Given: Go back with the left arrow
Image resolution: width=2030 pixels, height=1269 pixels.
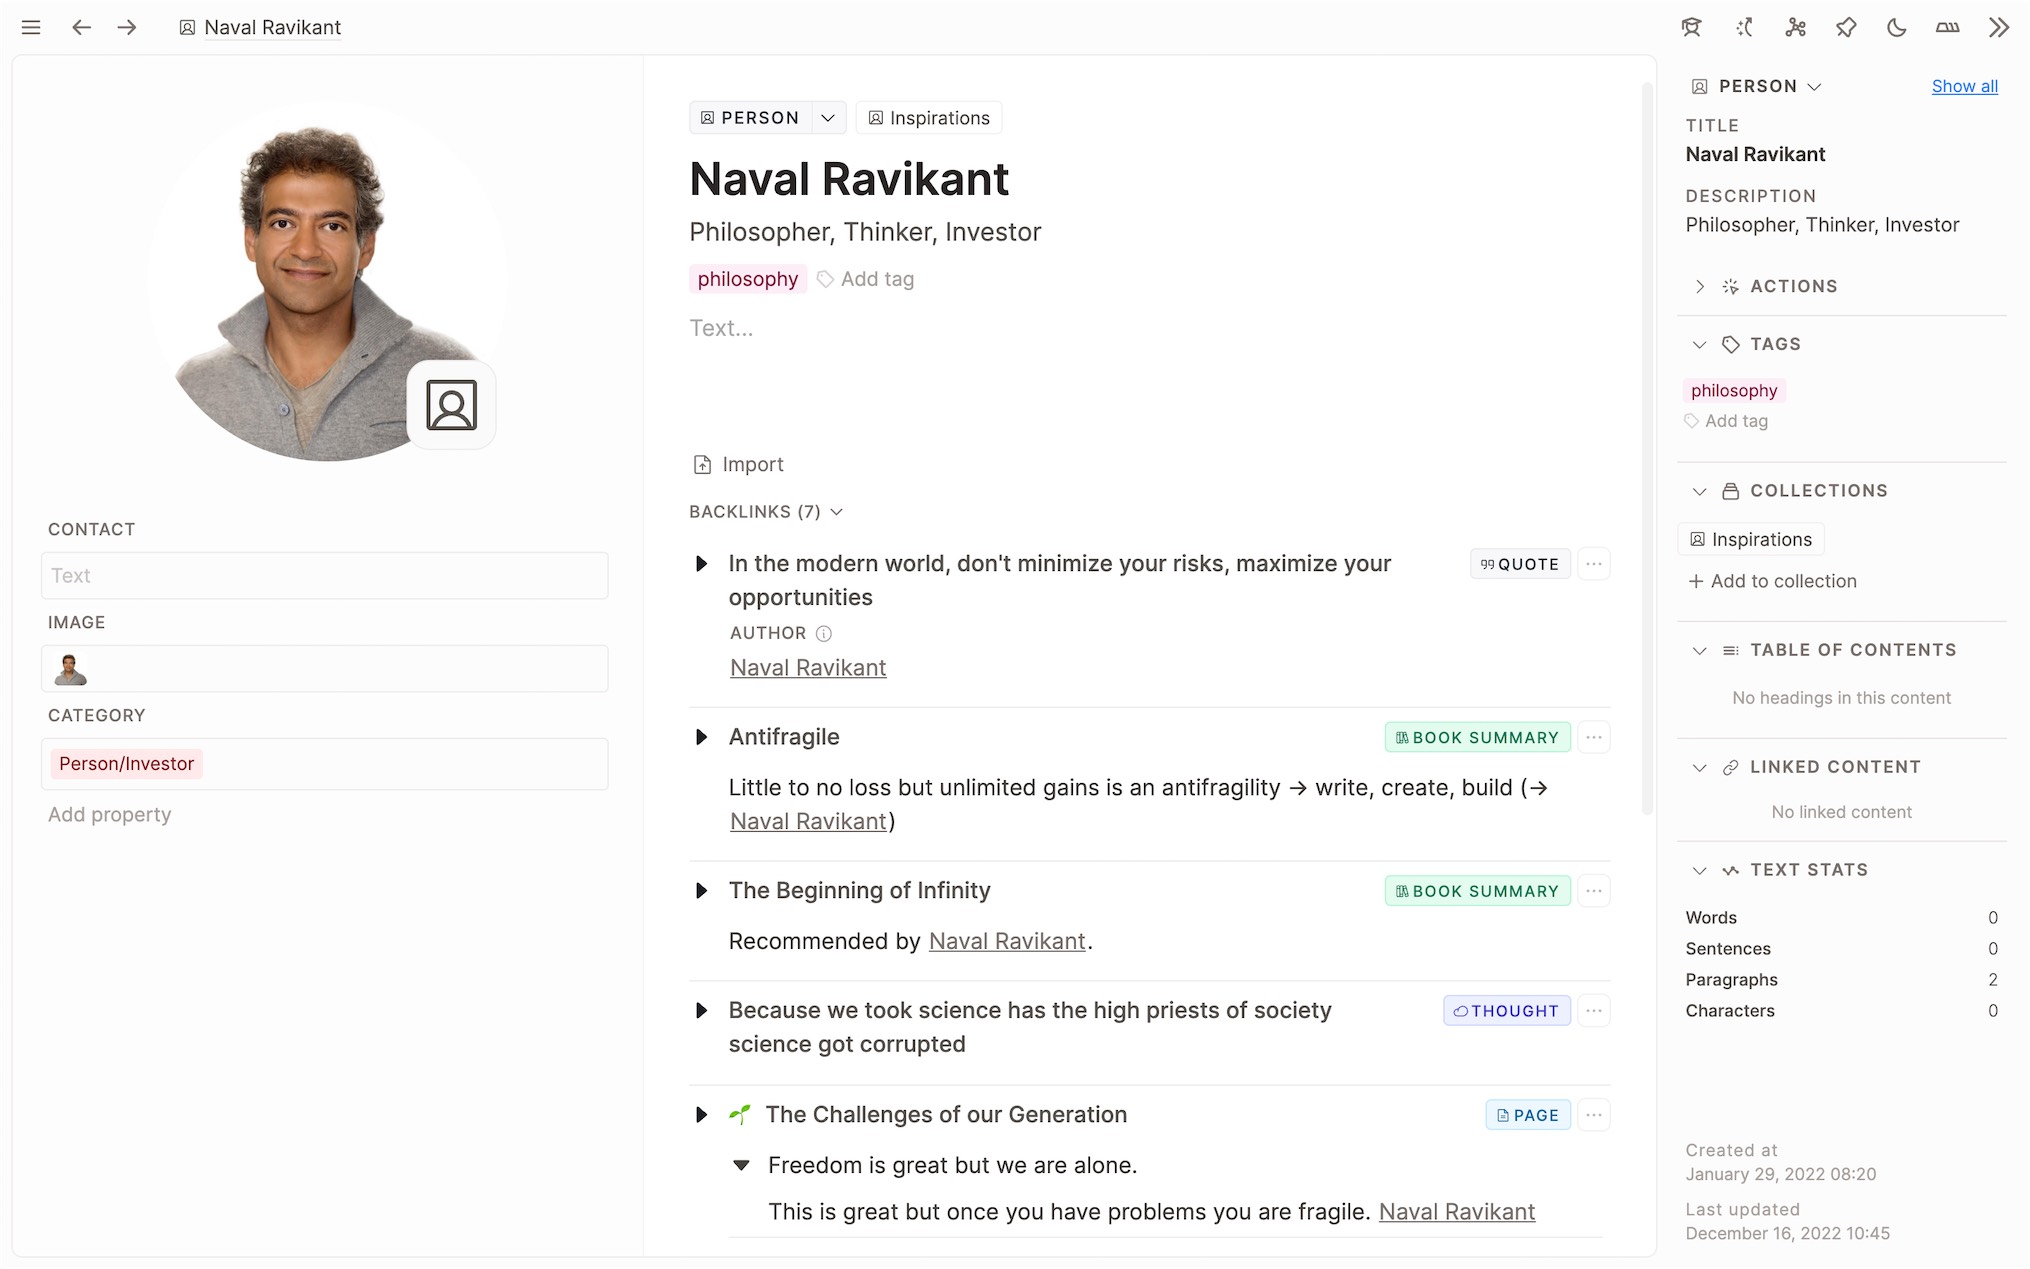Looking at the screenshot, I should point(81,28).
